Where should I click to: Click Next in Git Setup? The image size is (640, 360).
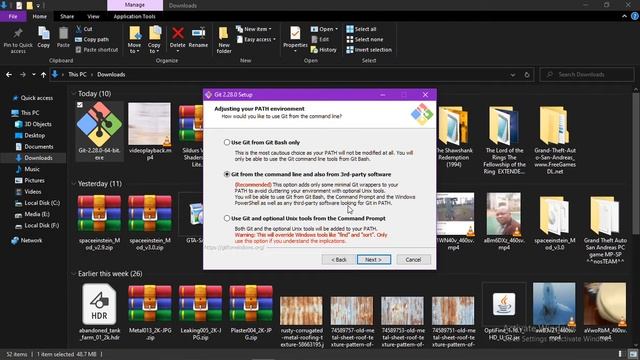(x=373, y=260)
